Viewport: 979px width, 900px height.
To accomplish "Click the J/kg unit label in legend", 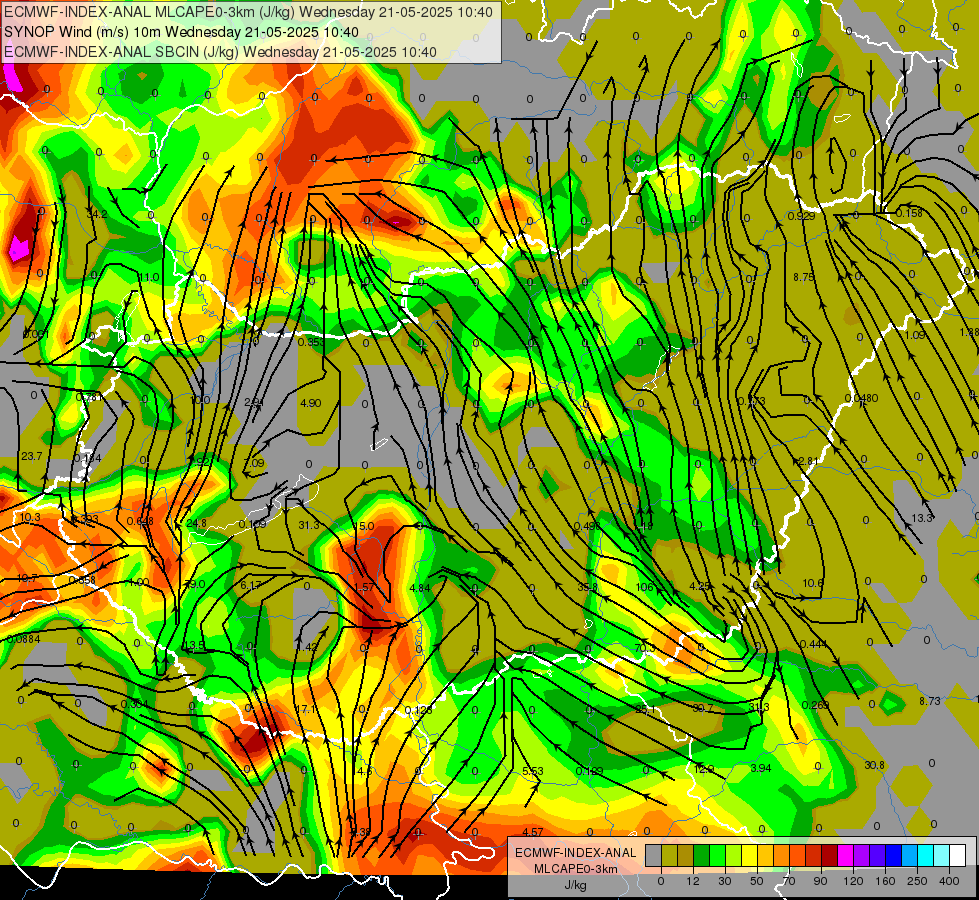I will click(x=575, y=885).
